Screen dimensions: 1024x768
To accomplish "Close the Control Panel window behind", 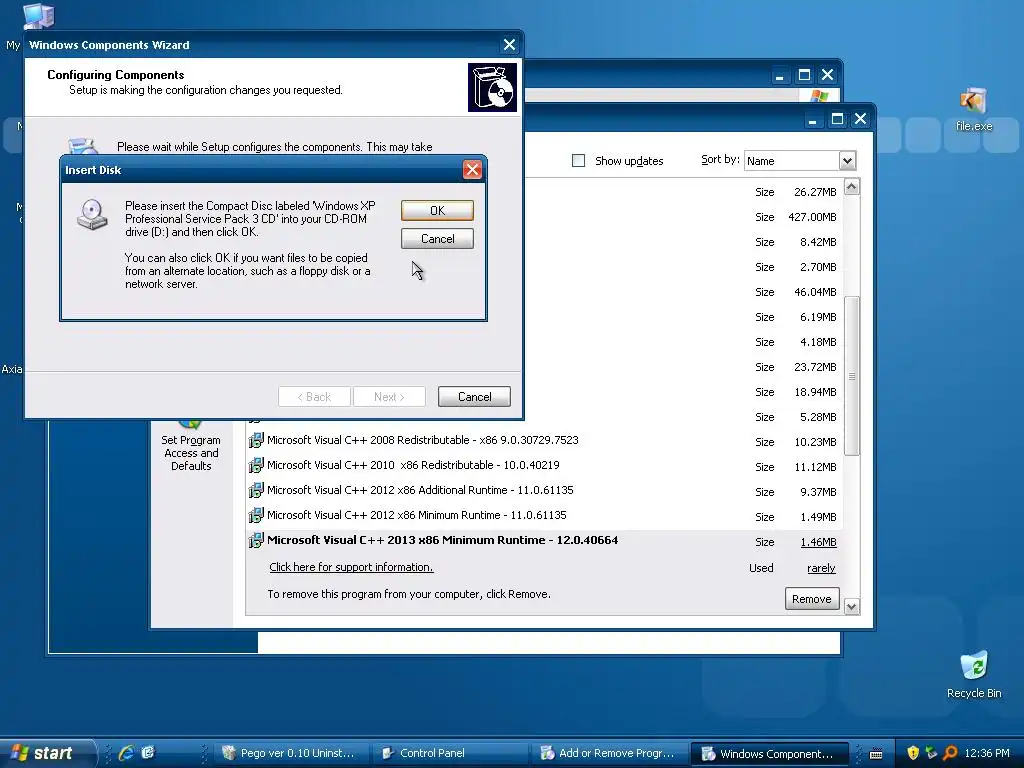I will point(827,75).
